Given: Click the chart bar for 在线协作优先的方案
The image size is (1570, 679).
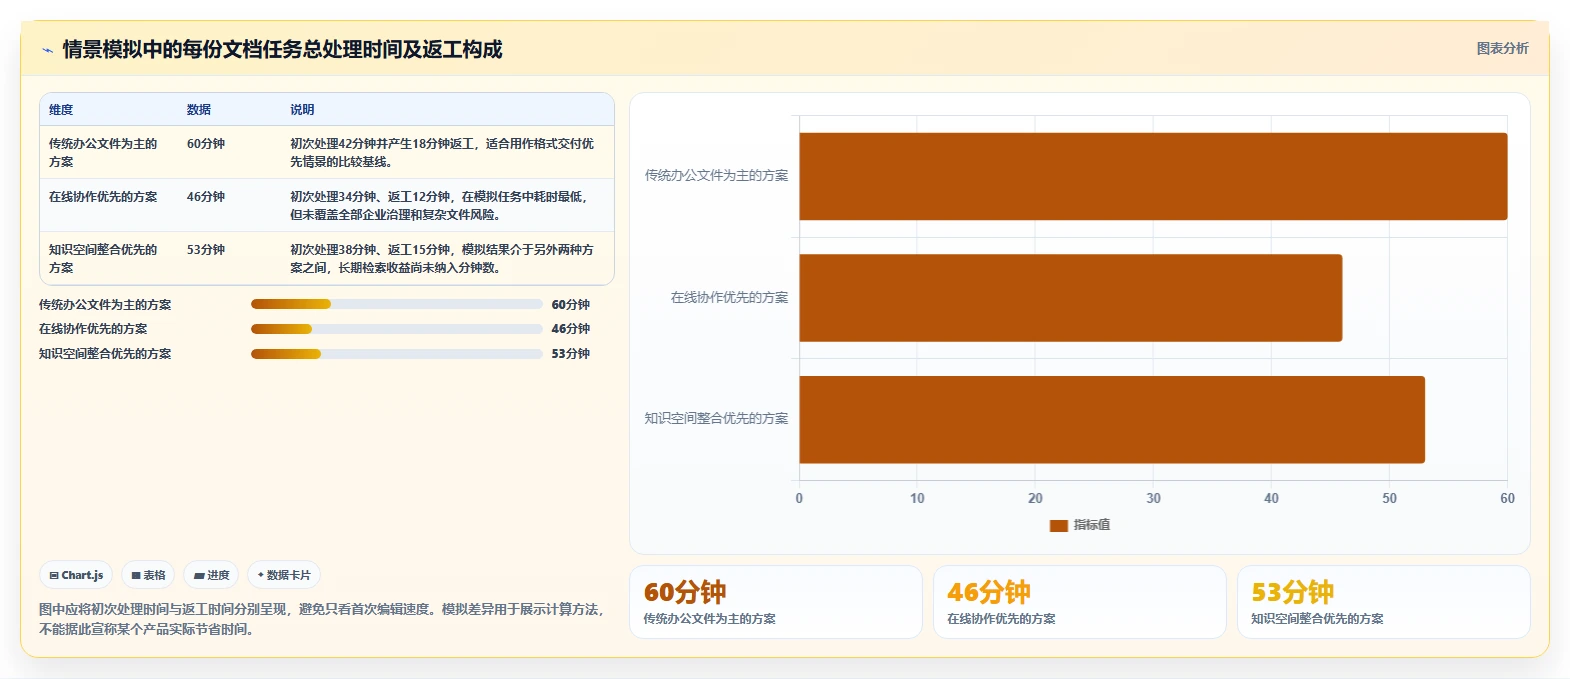Looking at the screenshot, I should click(x=1071, y=298).
